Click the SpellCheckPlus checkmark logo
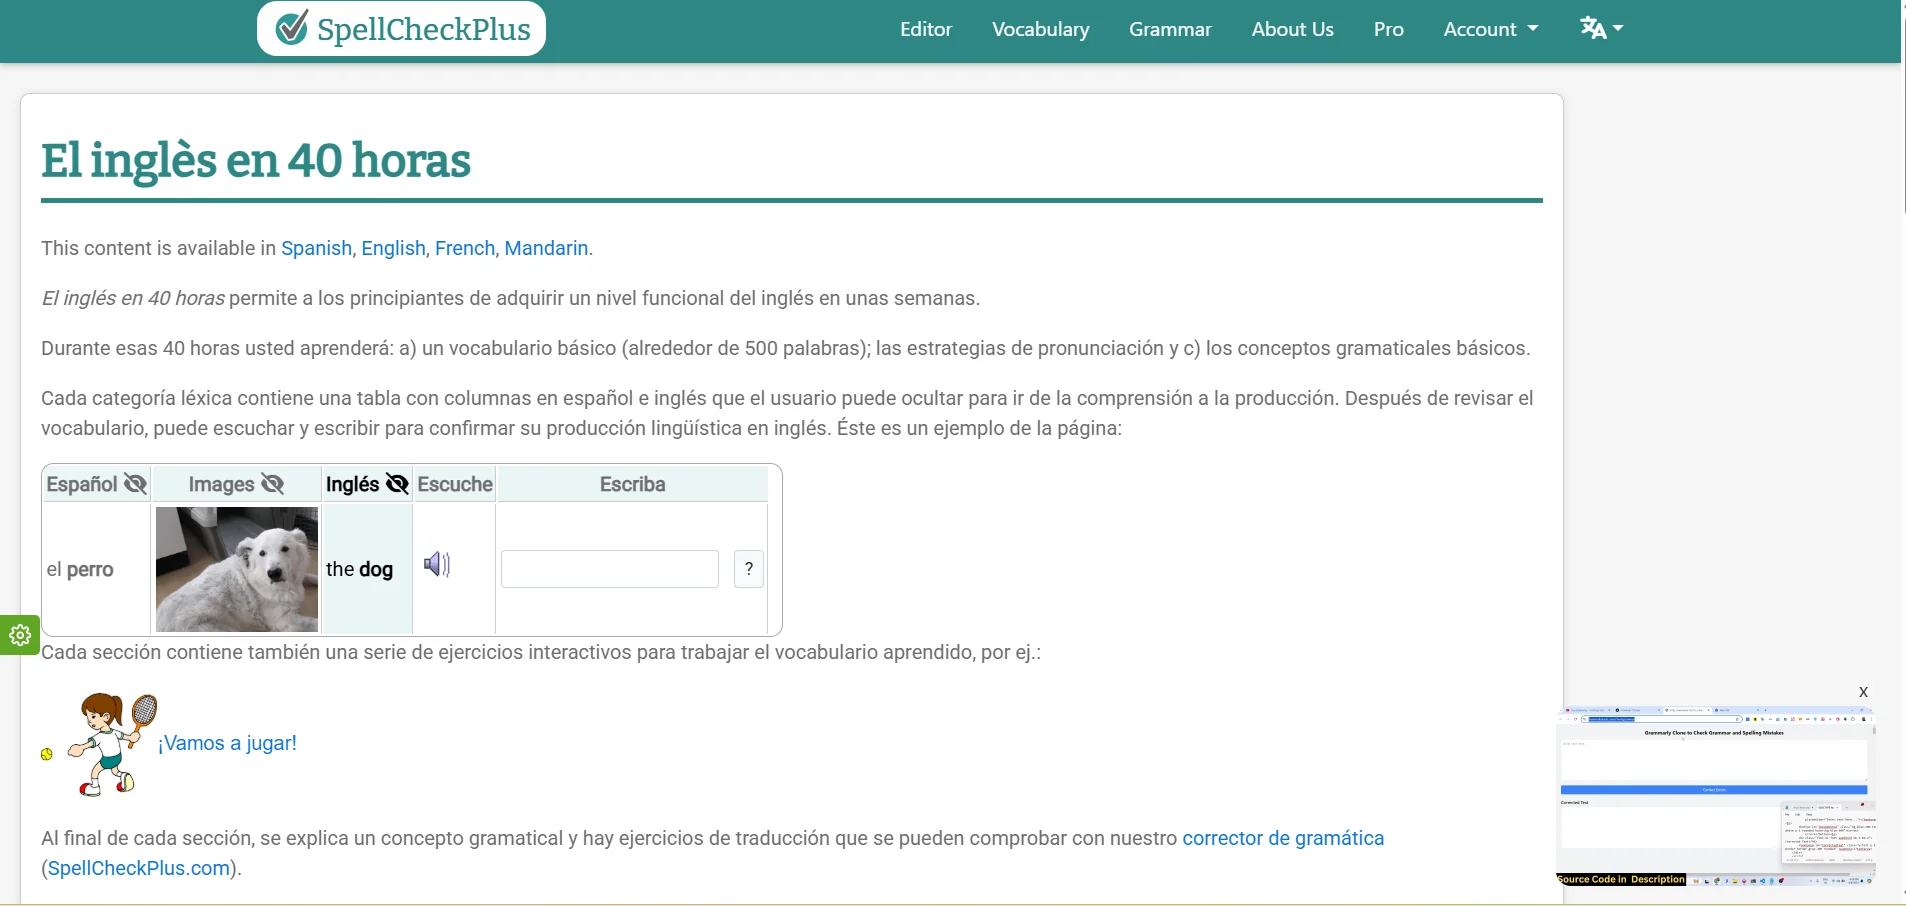This screenshot has height=906, width=1906. click(x=292, y=28)
